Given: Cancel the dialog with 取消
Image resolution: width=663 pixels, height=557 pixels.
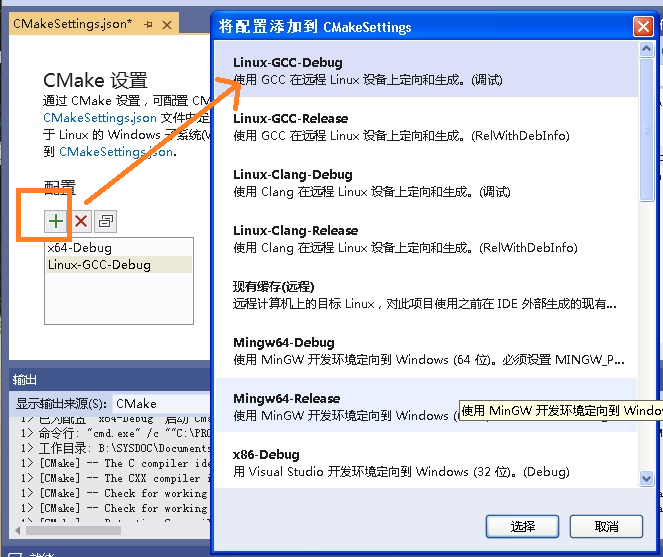Looking at the screenshot, I should pyautogui.click(x=606, y=527).
